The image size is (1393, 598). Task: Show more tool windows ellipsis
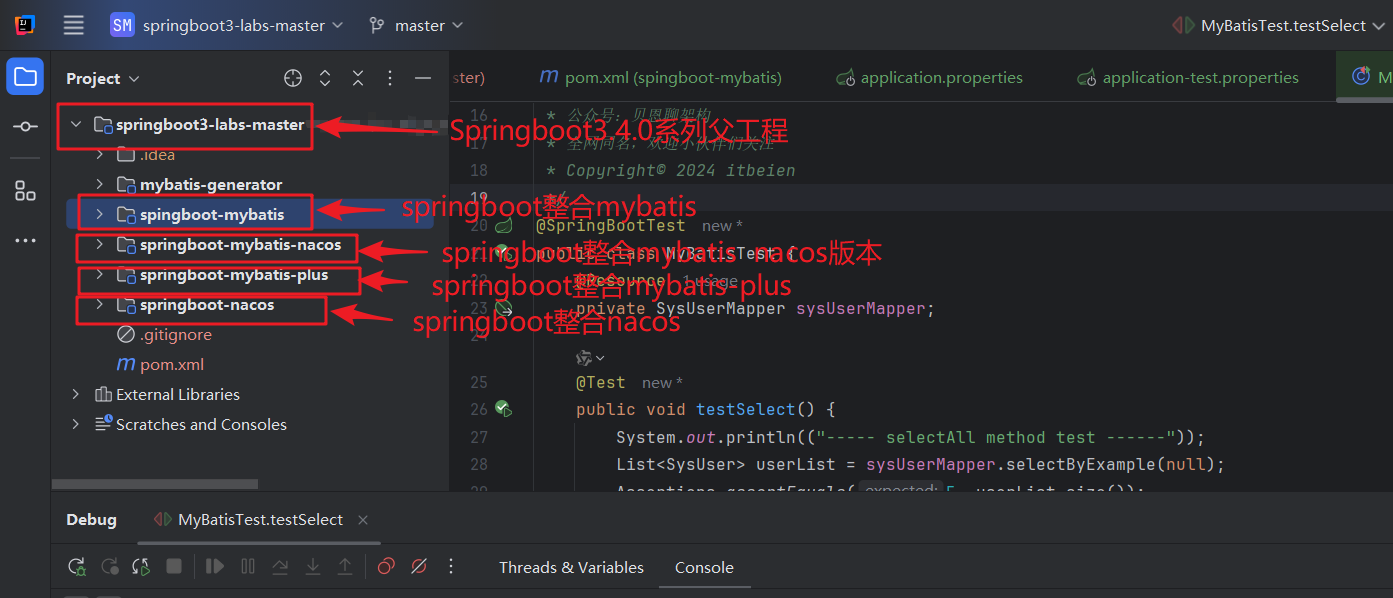25,240
